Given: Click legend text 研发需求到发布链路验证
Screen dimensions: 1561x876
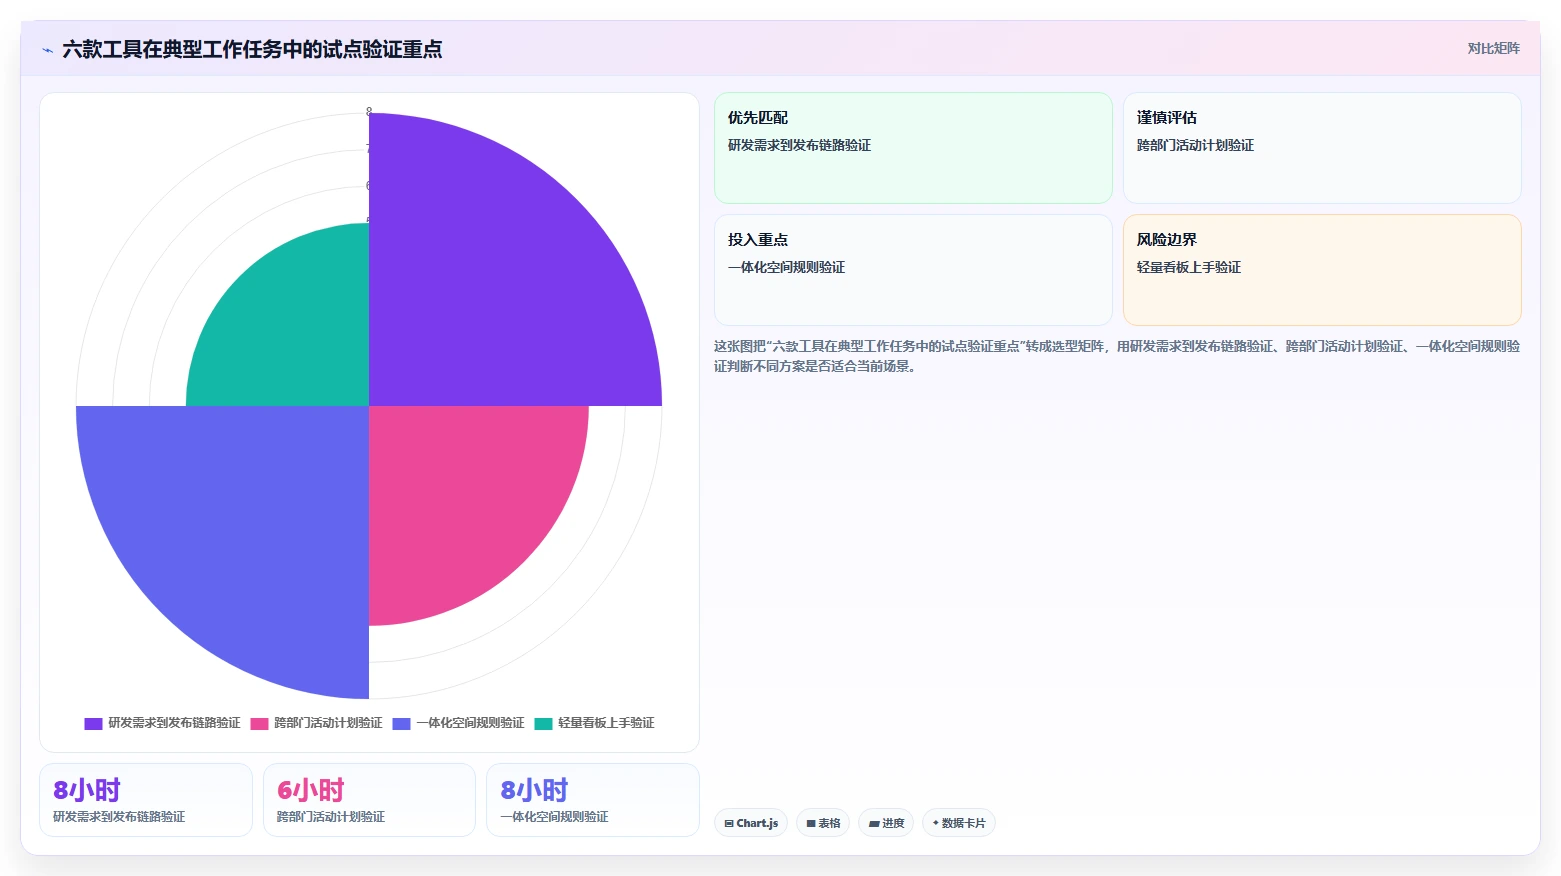Looking at the screenshot, I should pyautogui.click(x=174, y=723).
